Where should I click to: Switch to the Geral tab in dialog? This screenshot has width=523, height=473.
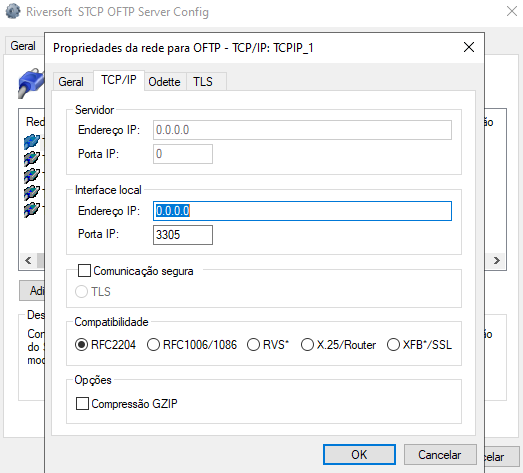point(72,82)
